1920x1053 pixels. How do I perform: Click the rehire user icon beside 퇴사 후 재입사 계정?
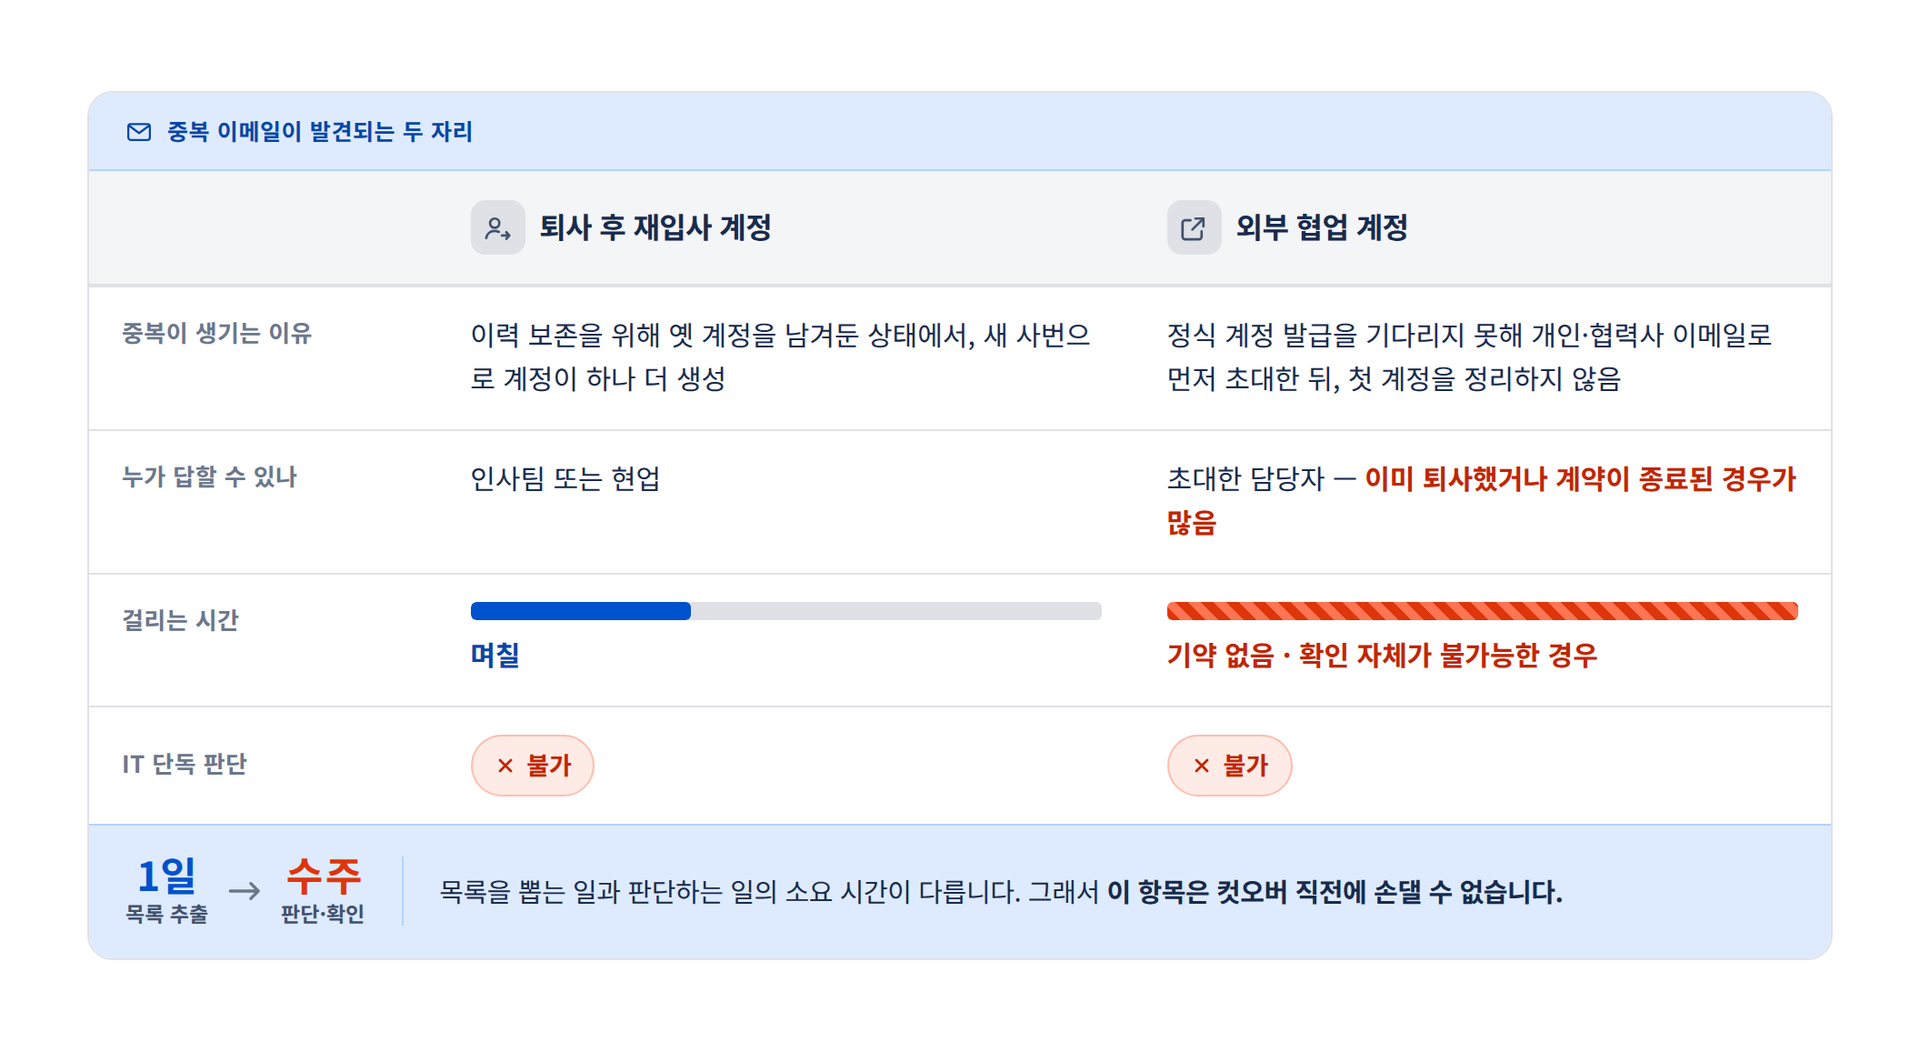pos(498,228)
